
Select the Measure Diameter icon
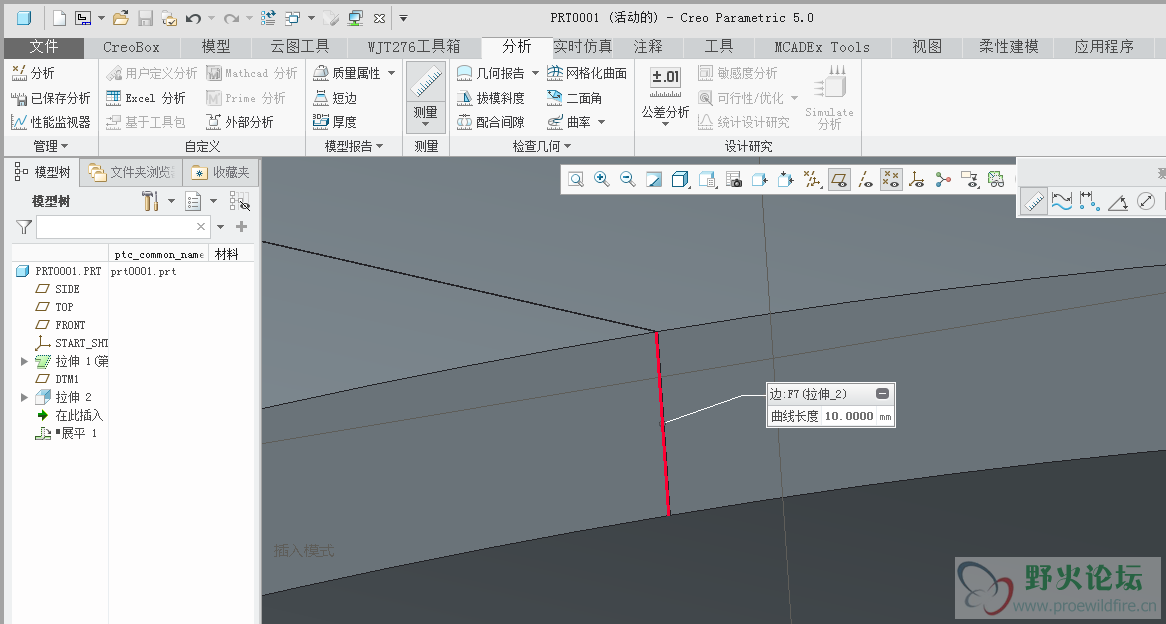(x=1146, y=201)
